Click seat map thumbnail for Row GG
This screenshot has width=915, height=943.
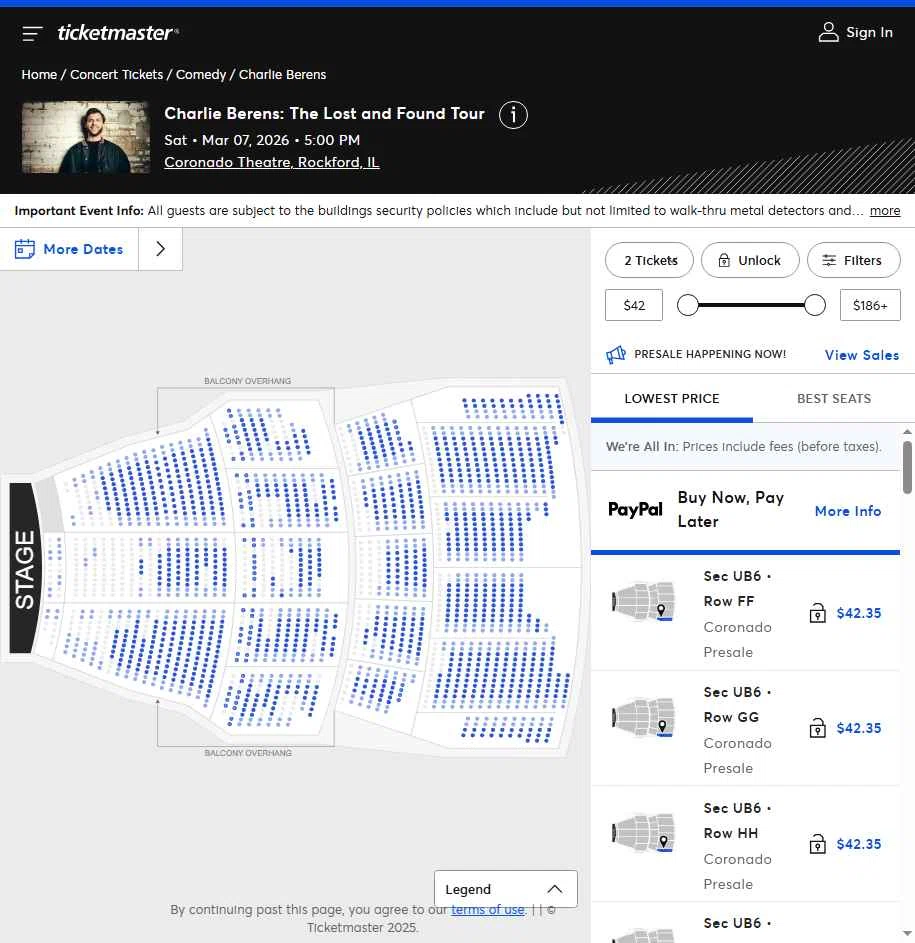point(644,718)
